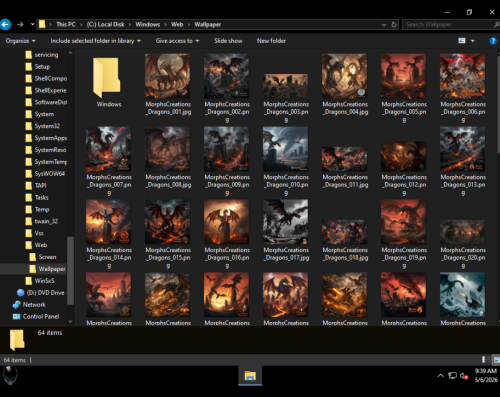Click the network tray icon
This screenshot has height=397, width=500.
pyautogui.click(x=452, y=376)
